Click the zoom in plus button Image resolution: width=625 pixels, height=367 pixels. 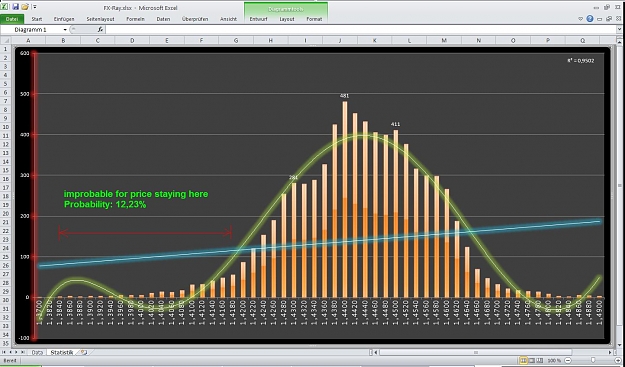coord(618,361)
